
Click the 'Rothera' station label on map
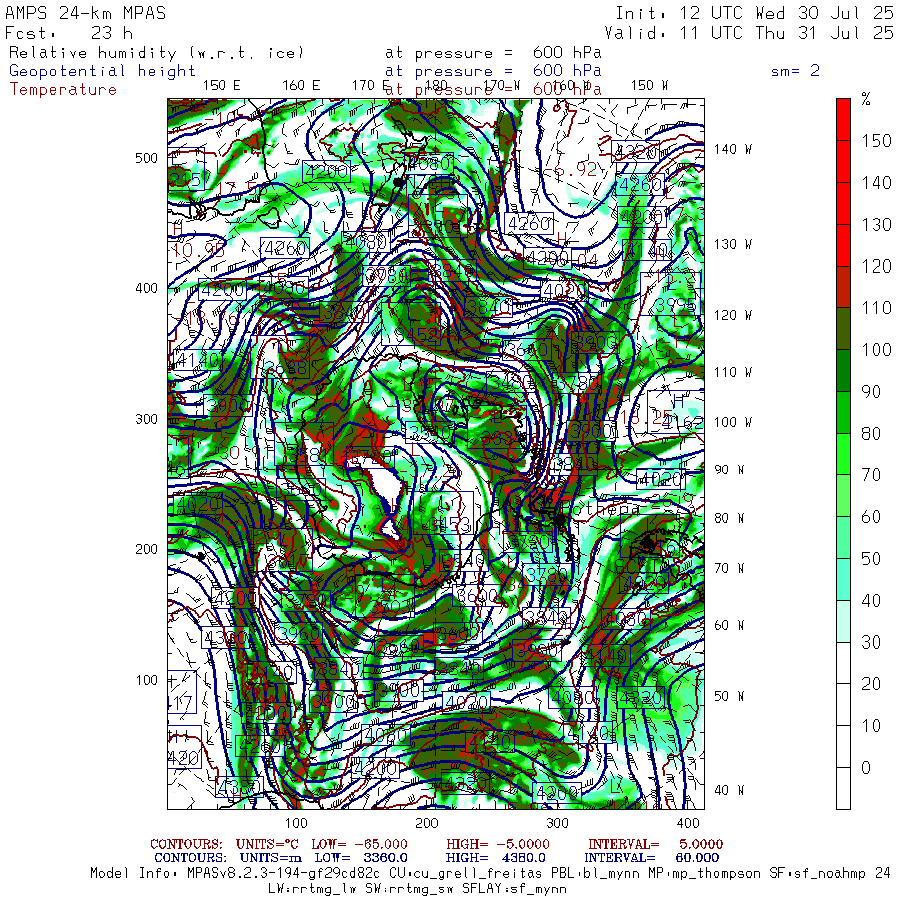coord(600,509)
